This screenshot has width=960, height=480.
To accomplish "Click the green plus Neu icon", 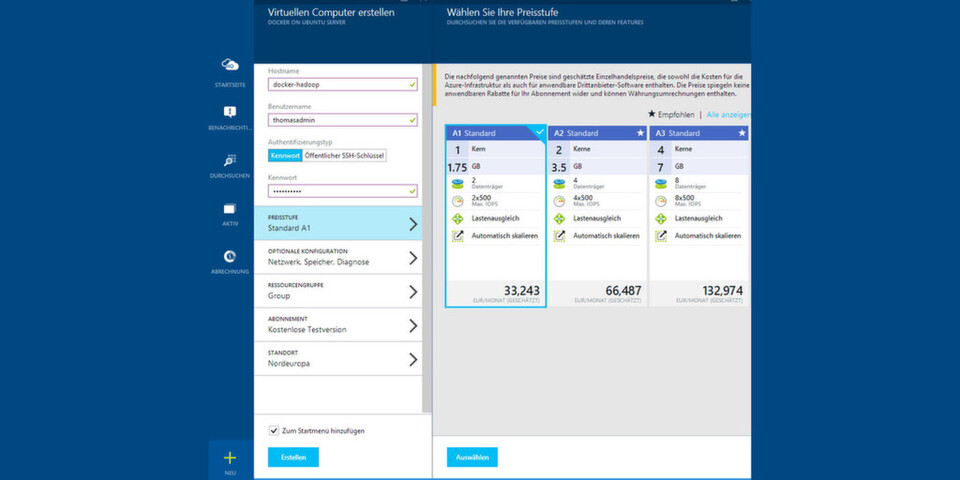I will coord(230,458).
